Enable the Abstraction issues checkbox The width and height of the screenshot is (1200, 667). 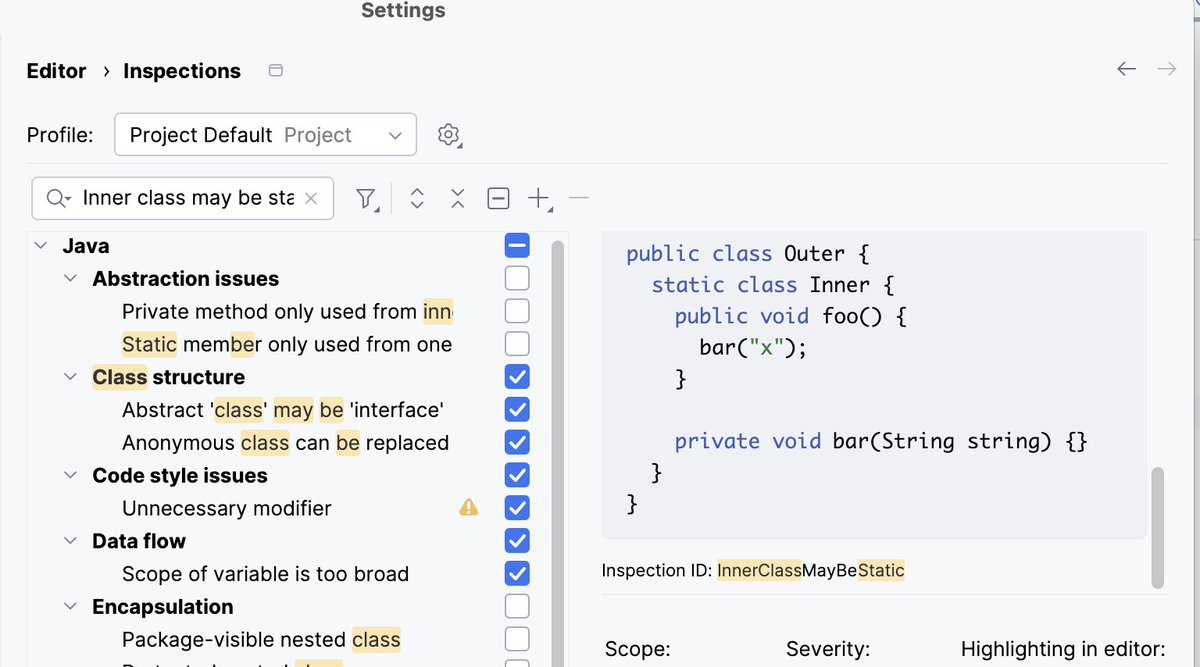click(517, 278)
